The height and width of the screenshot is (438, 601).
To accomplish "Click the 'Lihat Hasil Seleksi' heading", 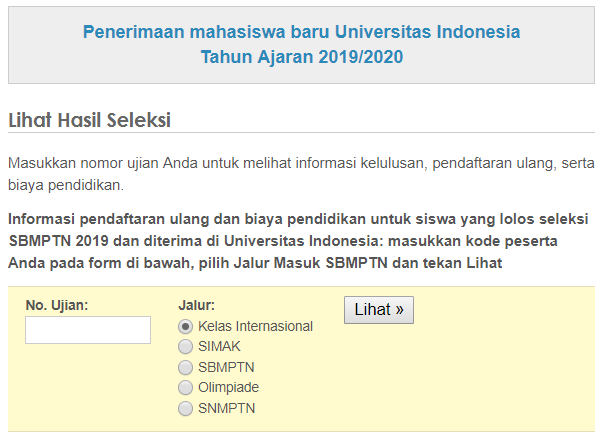I will click(x=90, y=120).
